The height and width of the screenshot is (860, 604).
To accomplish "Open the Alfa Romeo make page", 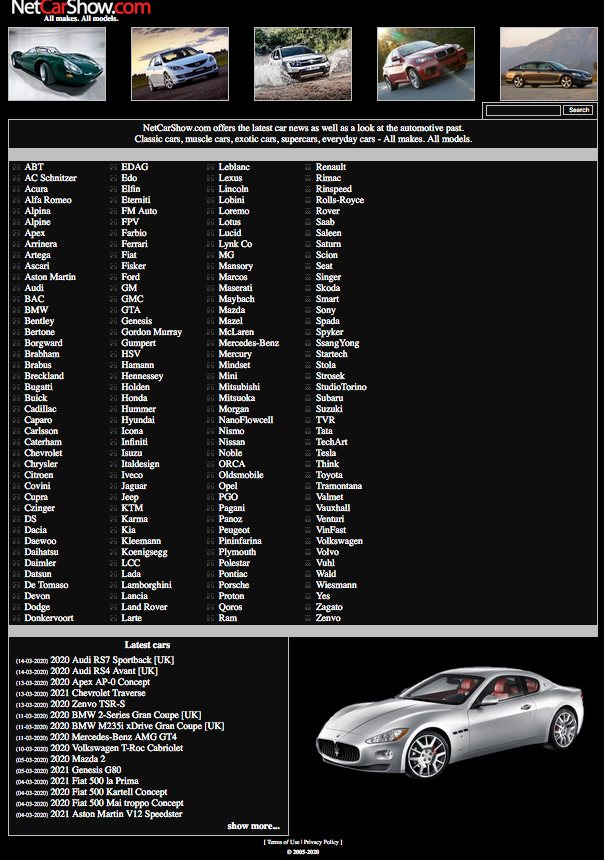I will (48, 200).
